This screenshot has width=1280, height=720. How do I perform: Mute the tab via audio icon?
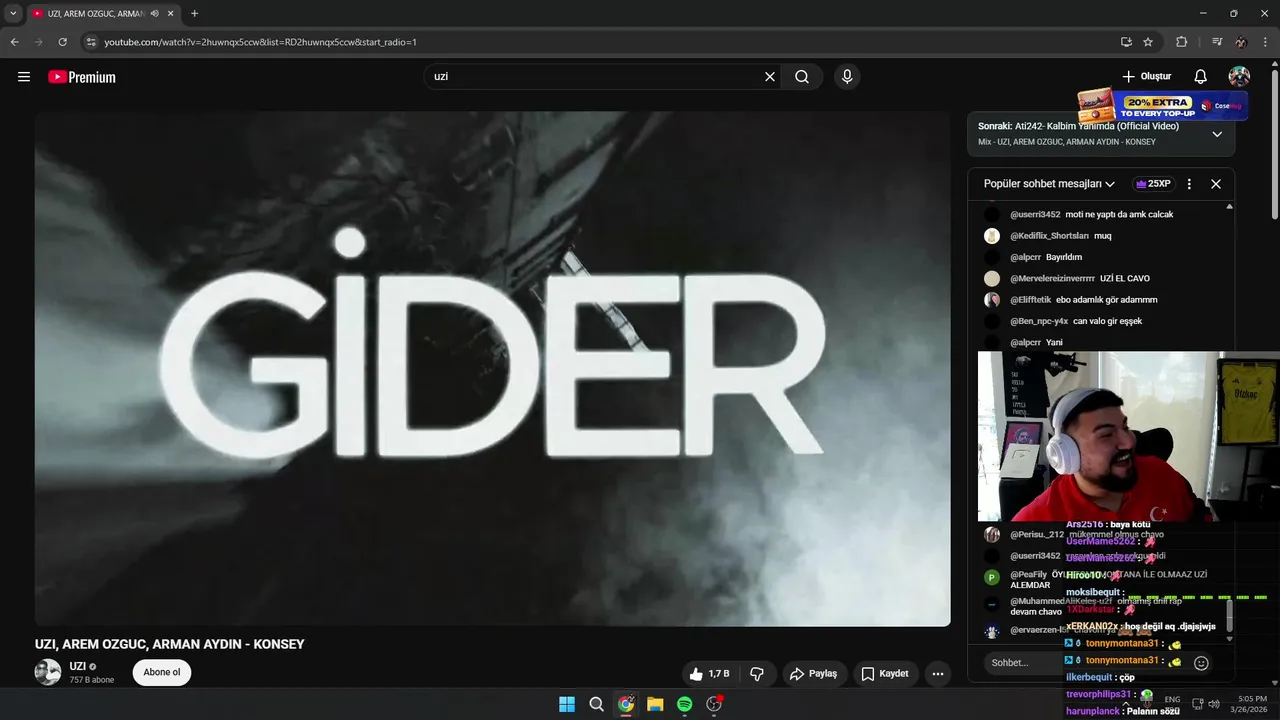click(154, 14)
